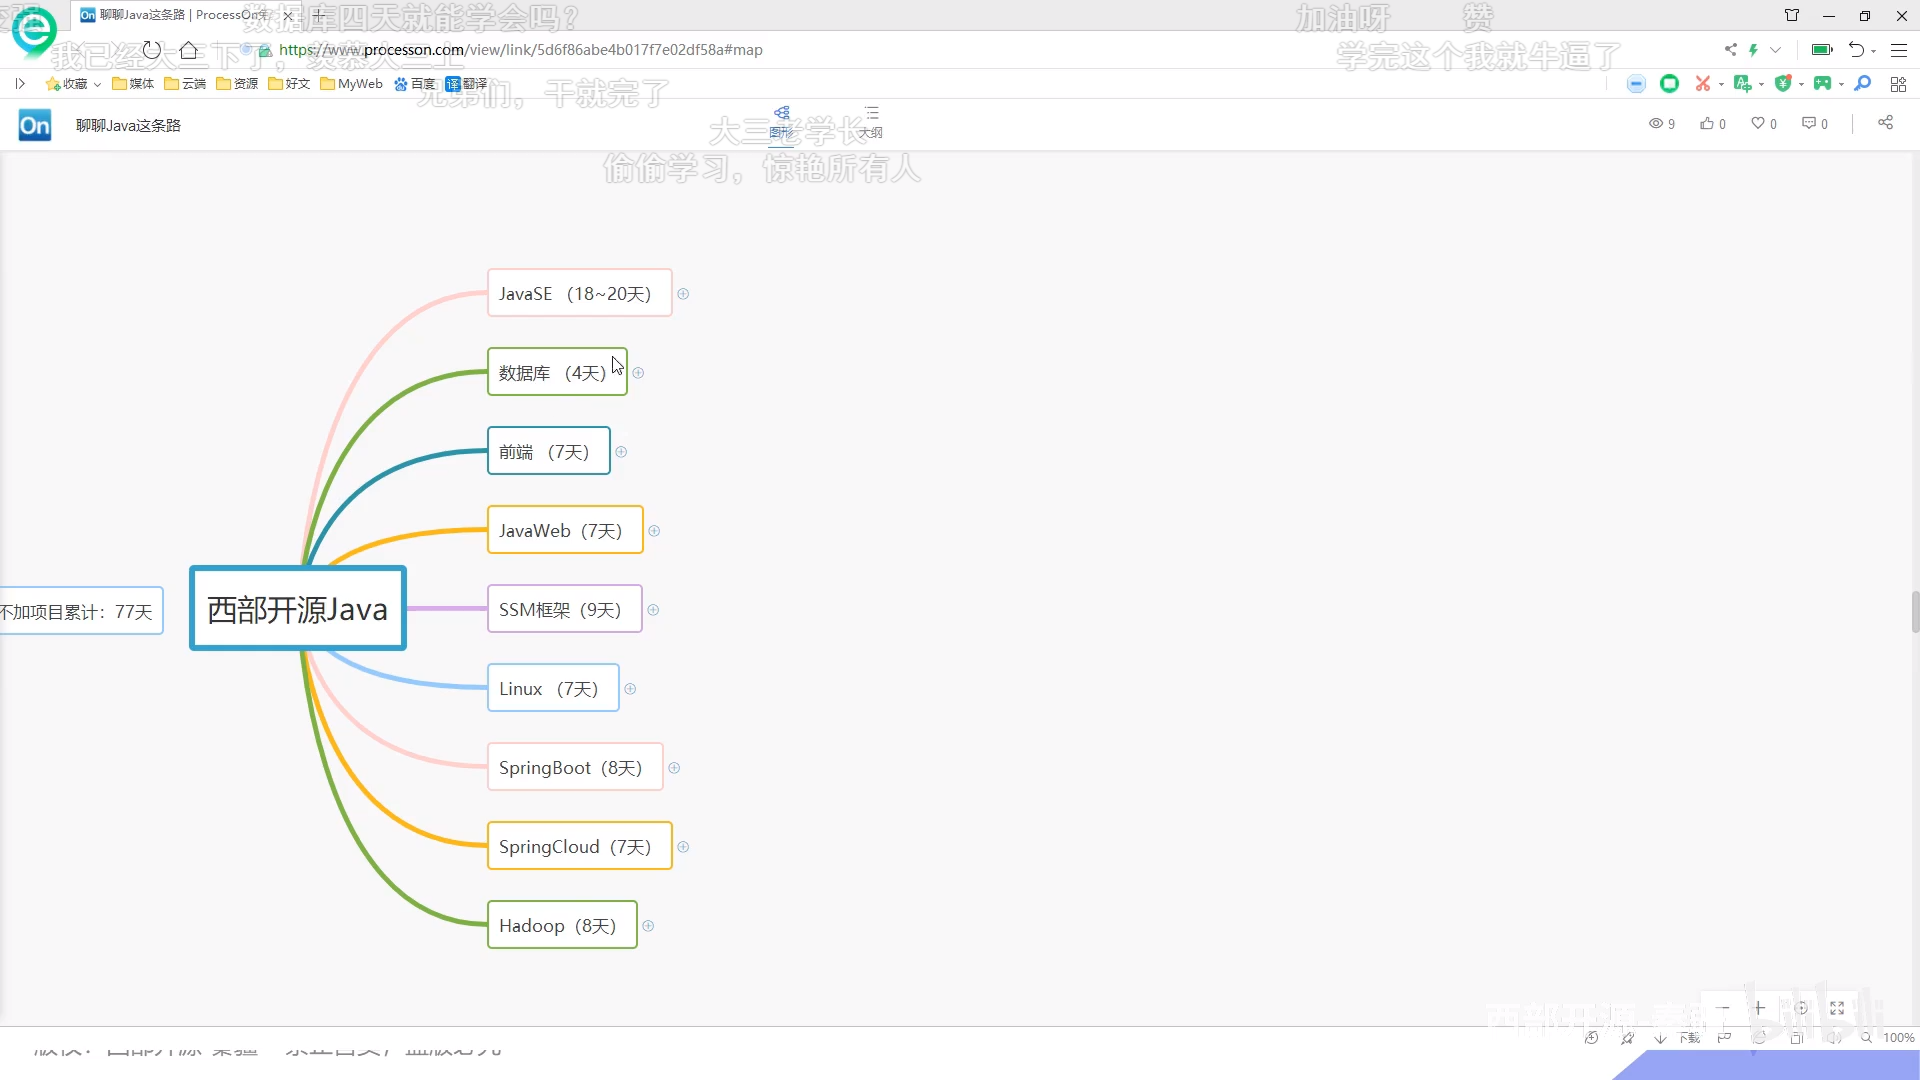The width and height of the screenshot is (1920, 1080).
Task: Enter fullscreen view mode
Action: [1837, 1008]
